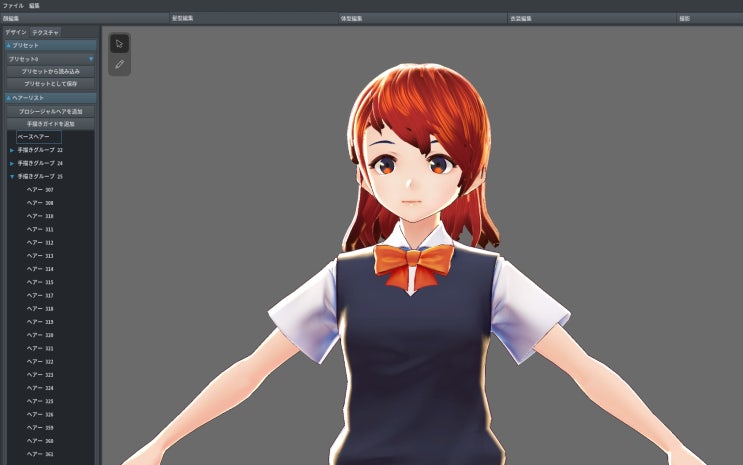Select ヘアー 359 in hair list
This screenshot has height=465, width=743.
40,429
